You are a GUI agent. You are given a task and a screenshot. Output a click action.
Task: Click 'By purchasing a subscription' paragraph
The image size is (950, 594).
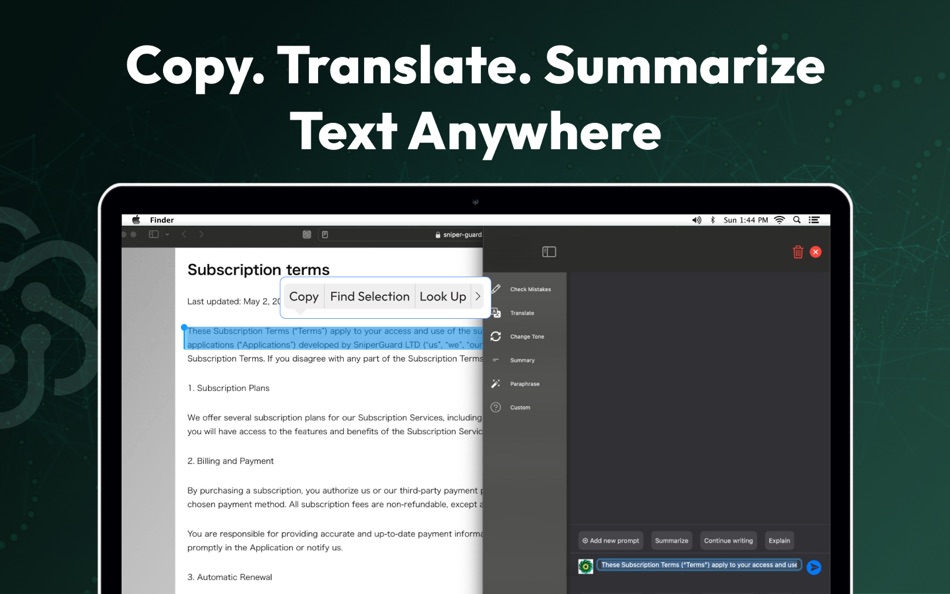tap(335, 497)
